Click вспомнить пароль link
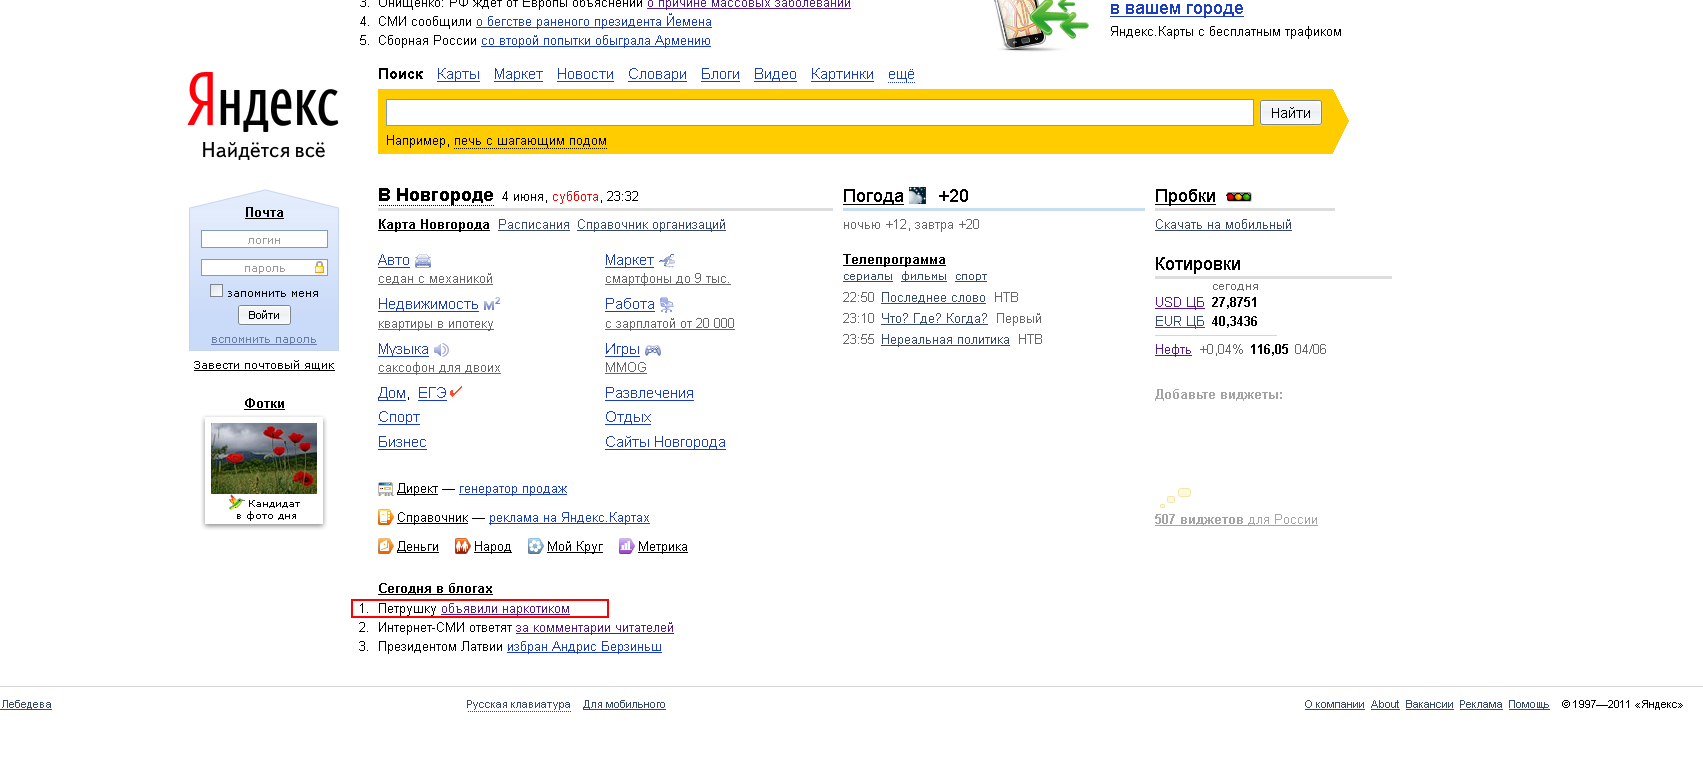Screen dimensions: 1703x772 click(264, 340)
